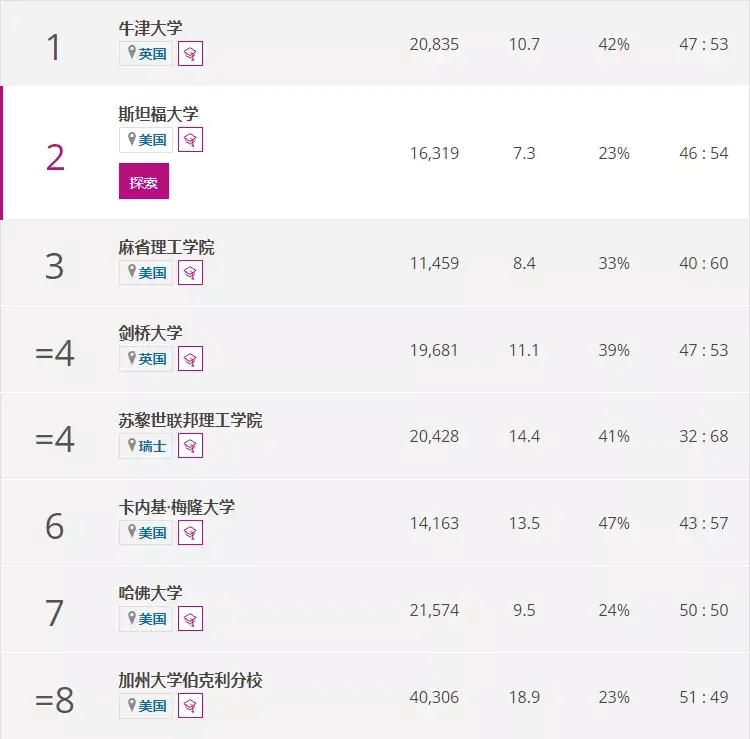Screen dimensions: 750x739
Task: Open the 剑桥大学 university link
Action: click(150, 333)
